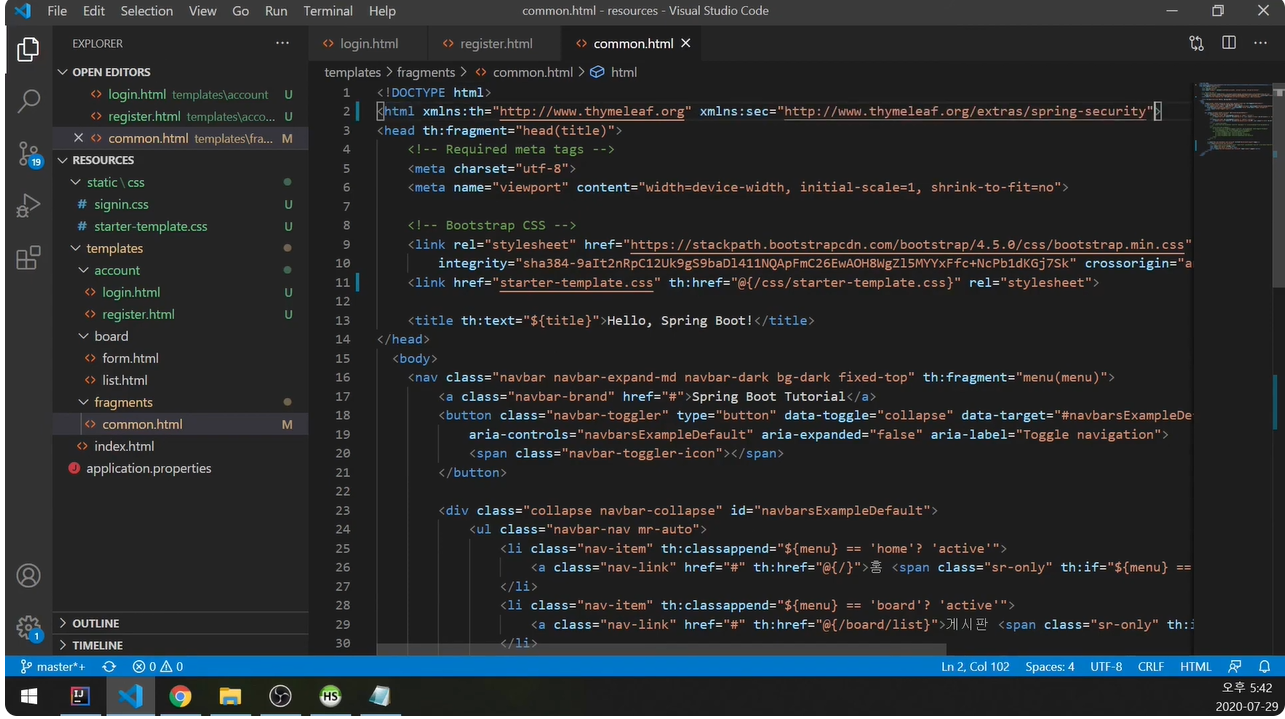Click the HS application taskbar icon
This screenshot has height=719, width=1285.
(330, 696)
